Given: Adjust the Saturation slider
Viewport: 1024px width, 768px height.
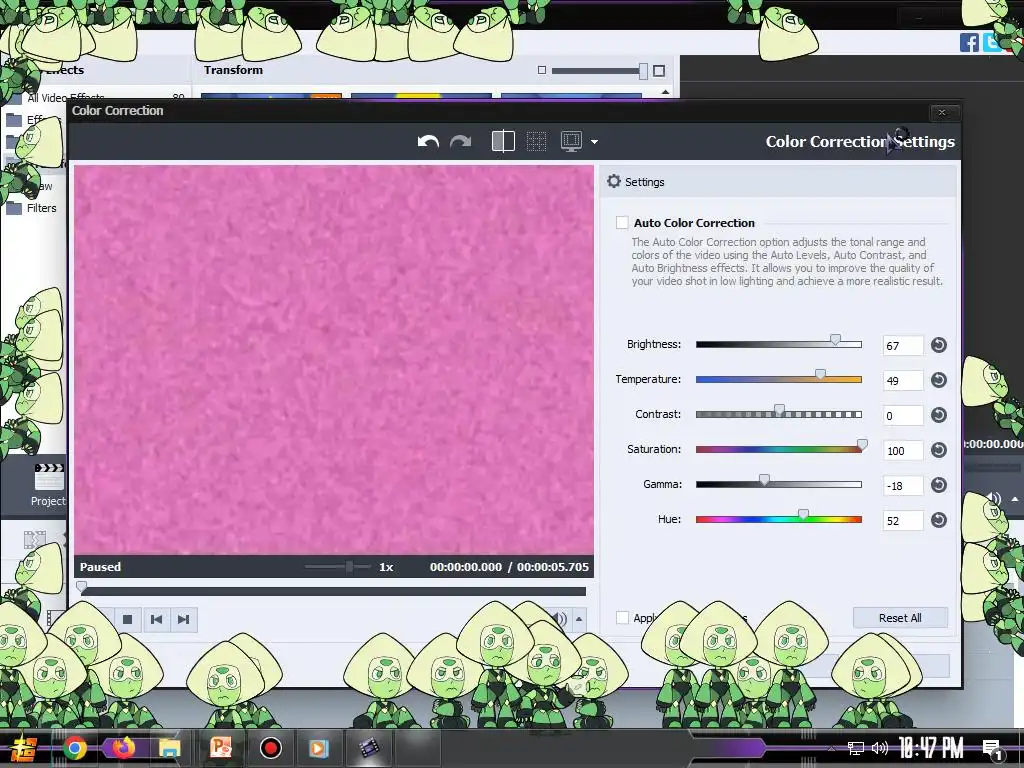Looking at the screenshot, I should 778,449.
